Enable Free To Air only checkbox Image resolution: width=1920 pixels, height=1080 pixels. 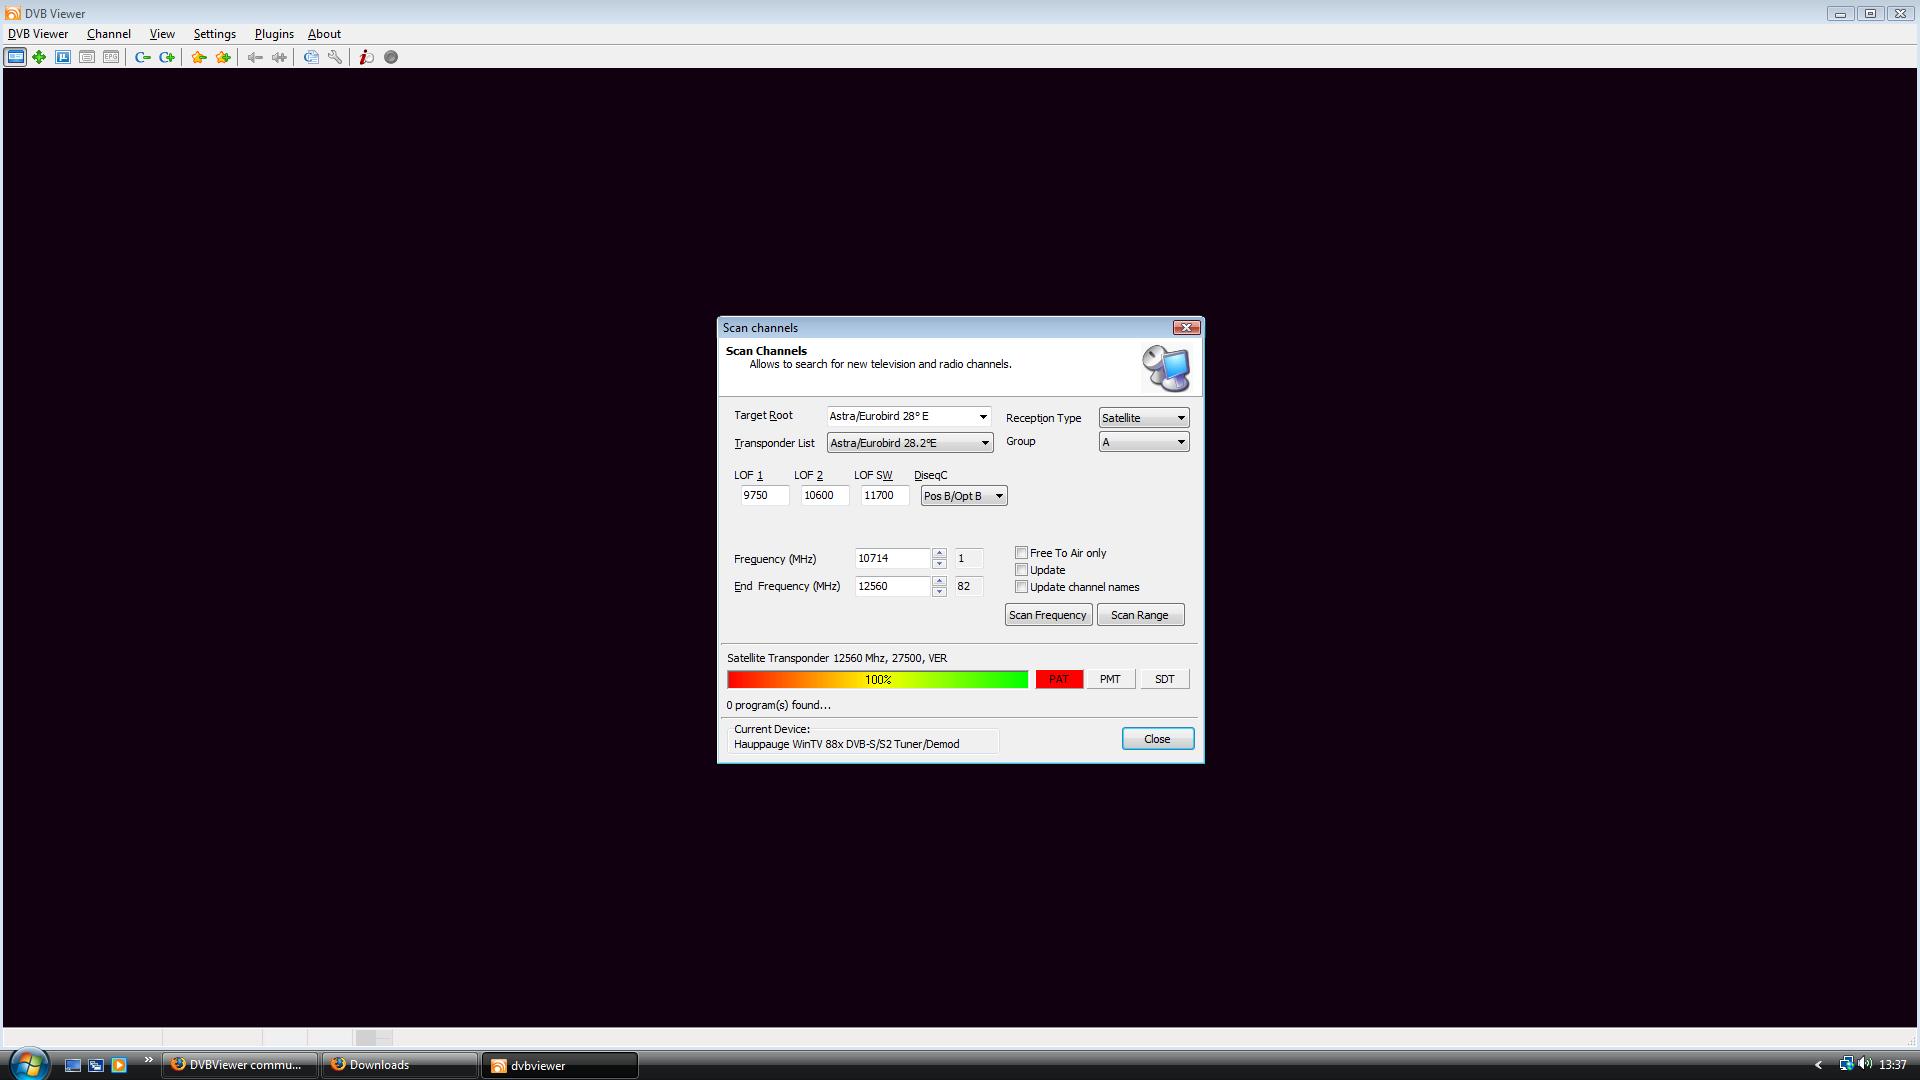(1021, 553)
